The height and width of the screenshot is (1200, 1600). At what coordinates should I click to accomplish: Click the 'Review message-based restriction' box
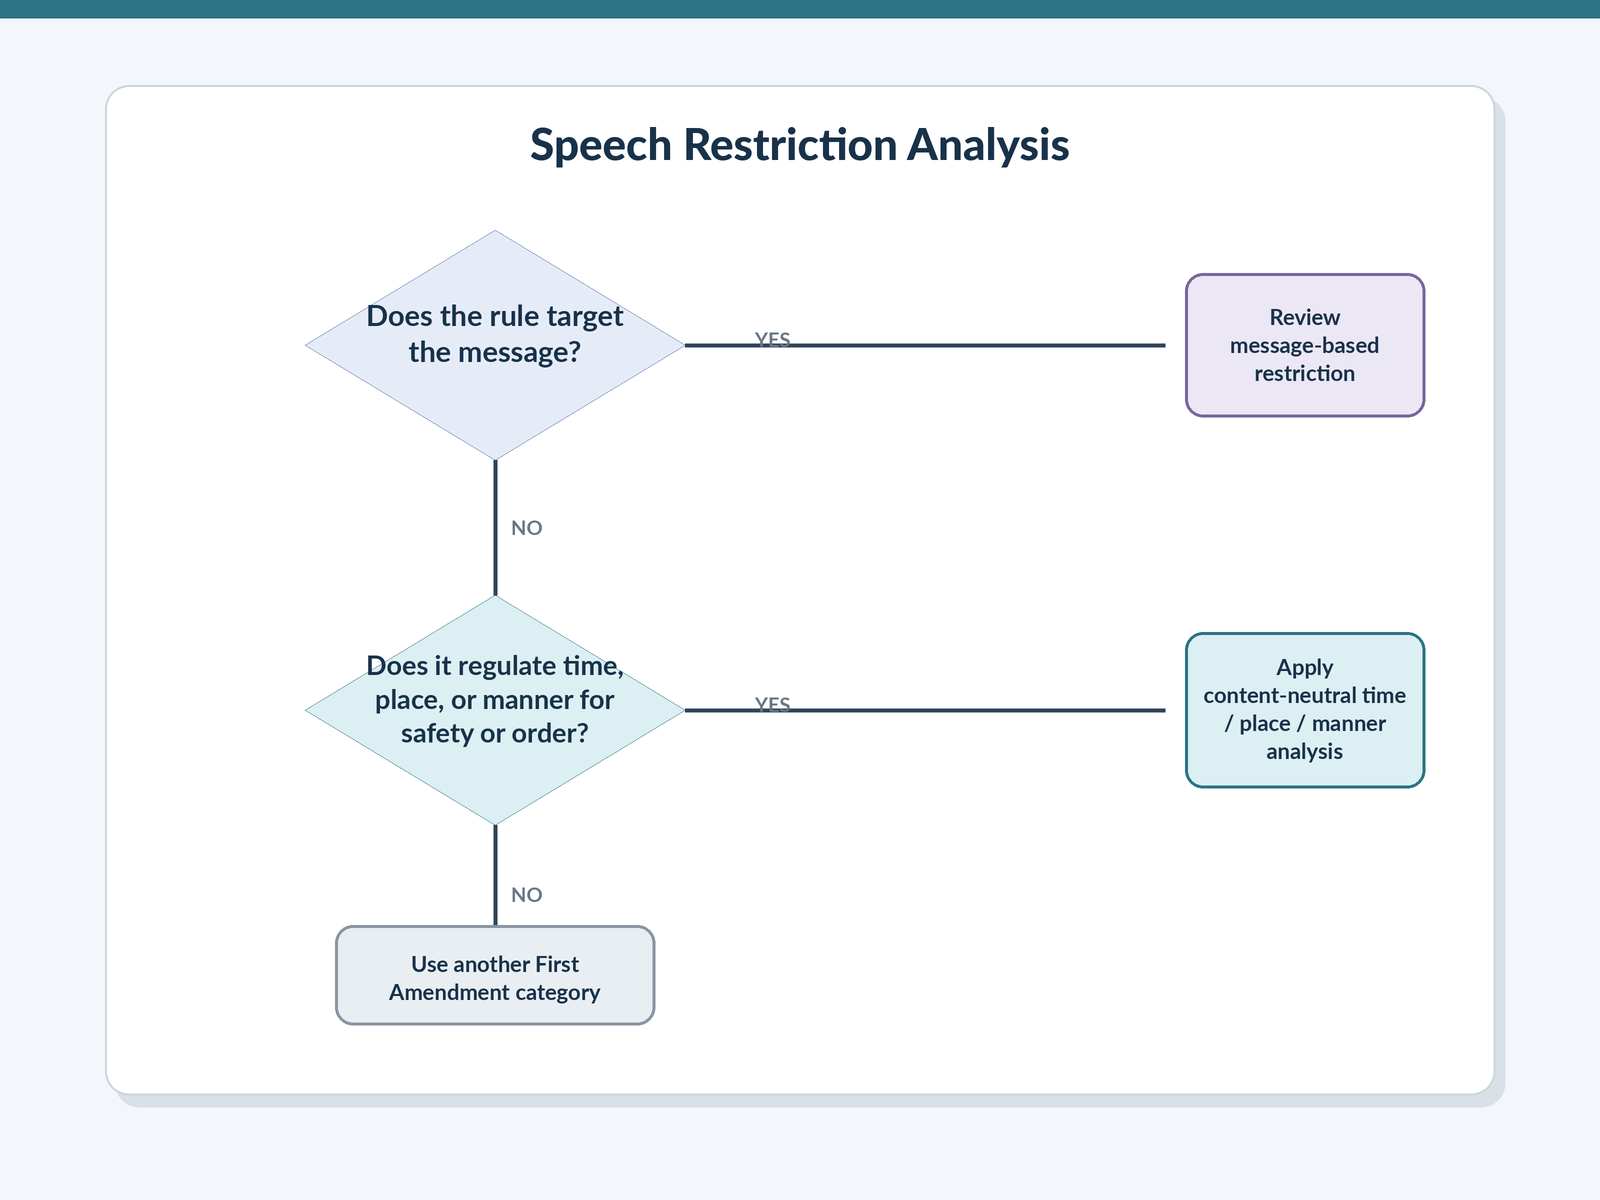(1305, 345)
